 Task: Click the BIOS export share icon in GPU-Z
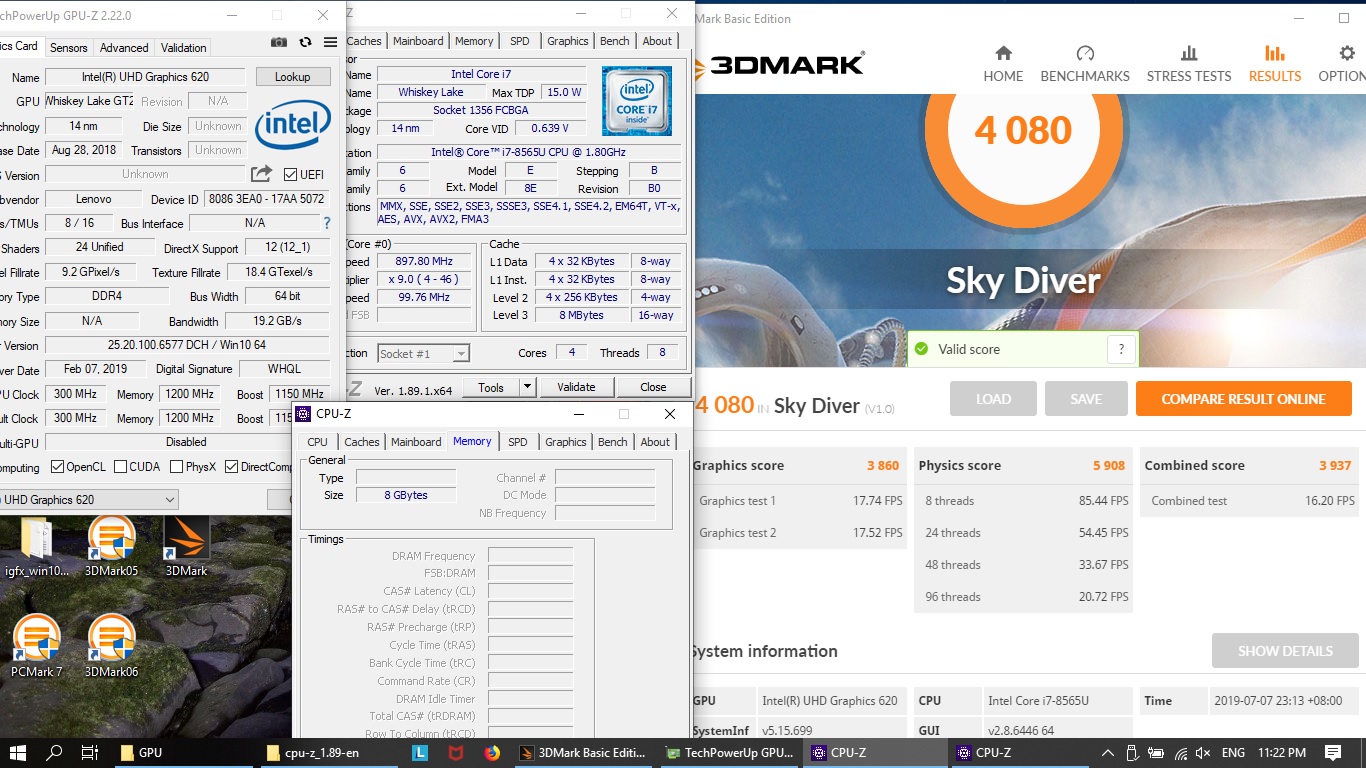pos(261,174)
